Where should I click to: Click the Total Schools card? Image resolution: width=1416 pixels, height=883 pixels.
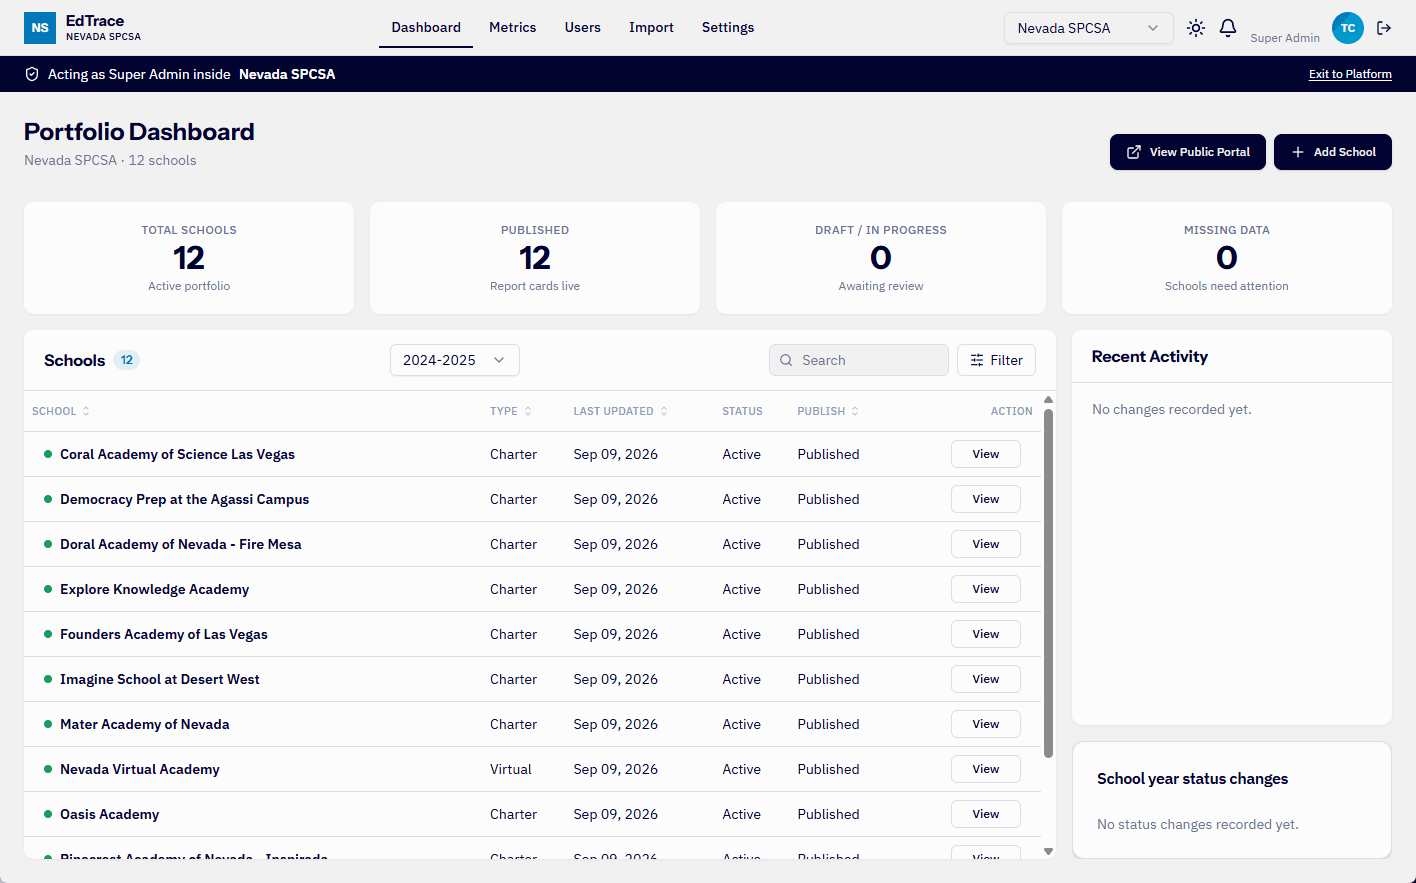click(x=189, y=258)
